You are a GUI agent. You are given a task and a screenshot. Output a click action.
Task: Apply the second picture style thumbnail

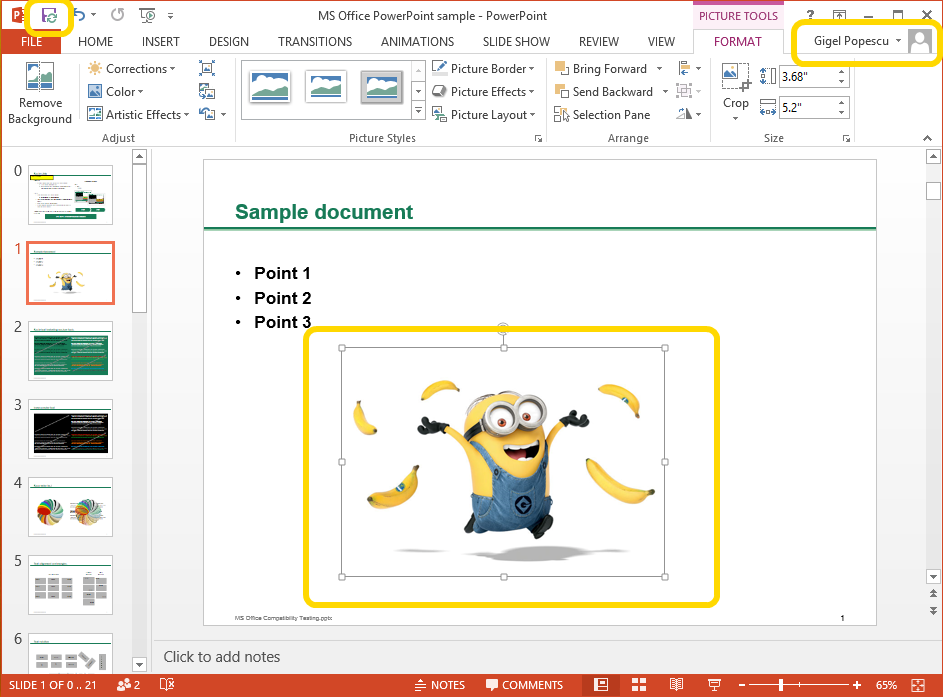tap(326, 87)
